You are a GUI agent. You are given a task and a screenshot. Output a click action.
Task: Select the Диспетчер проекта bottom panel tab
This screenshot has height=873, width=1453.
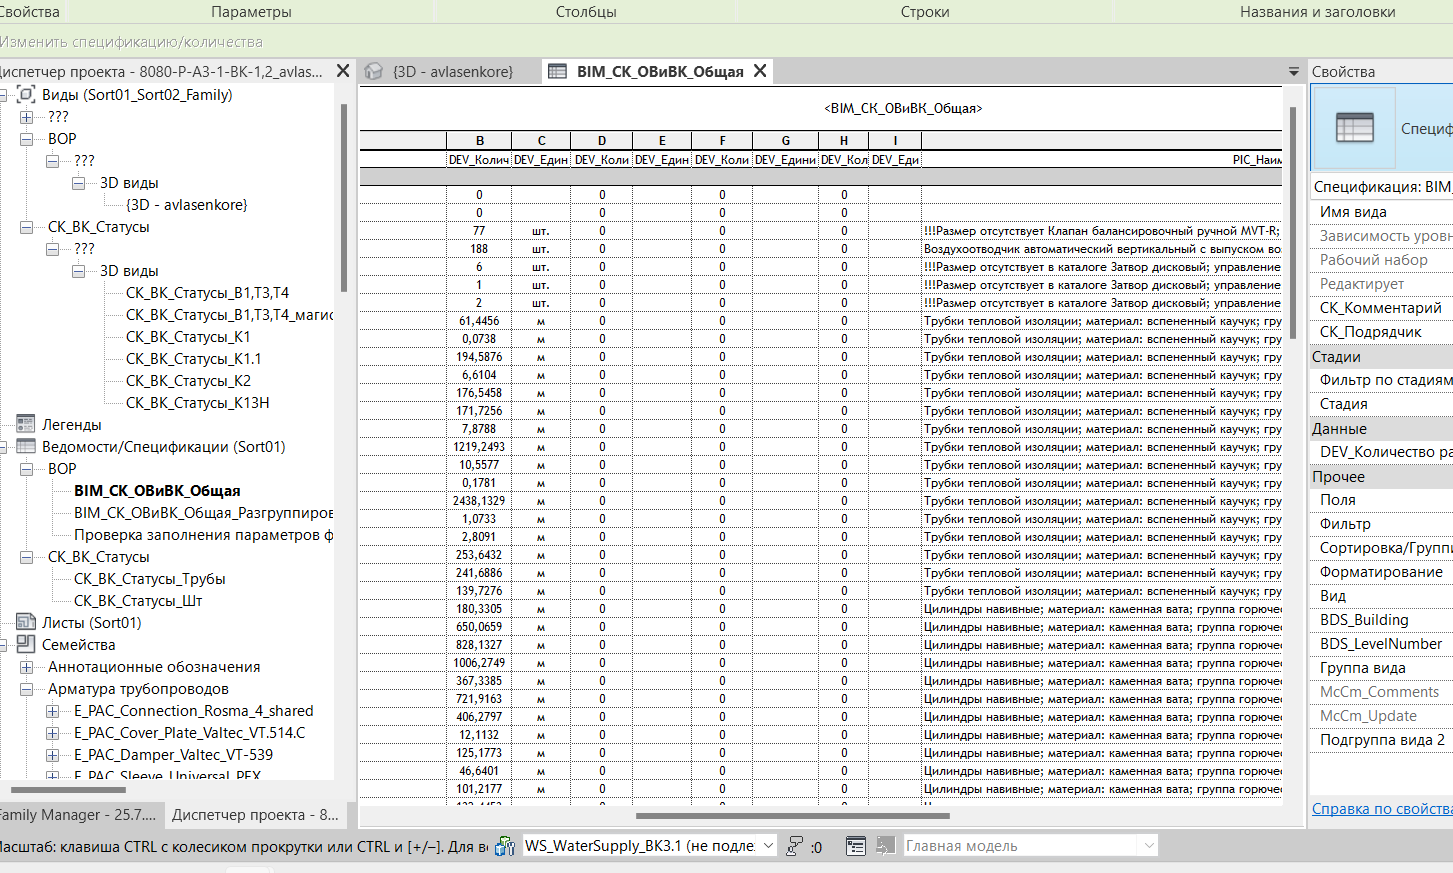point(255,815)
